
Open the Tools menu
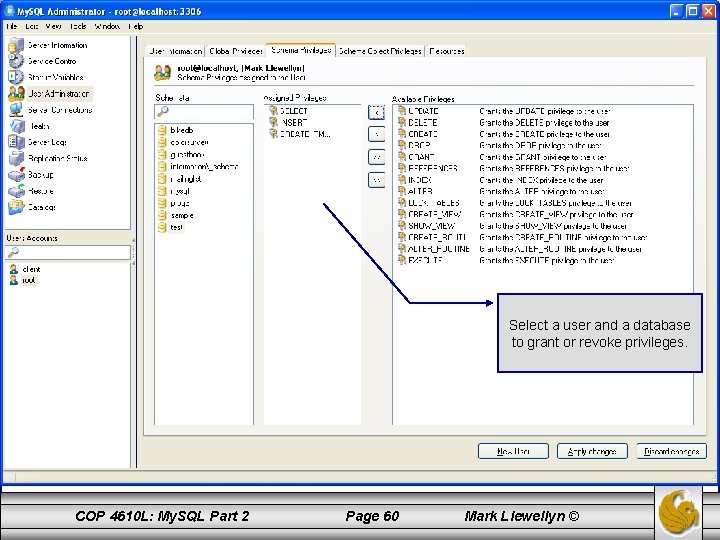[x=78, y=26]
